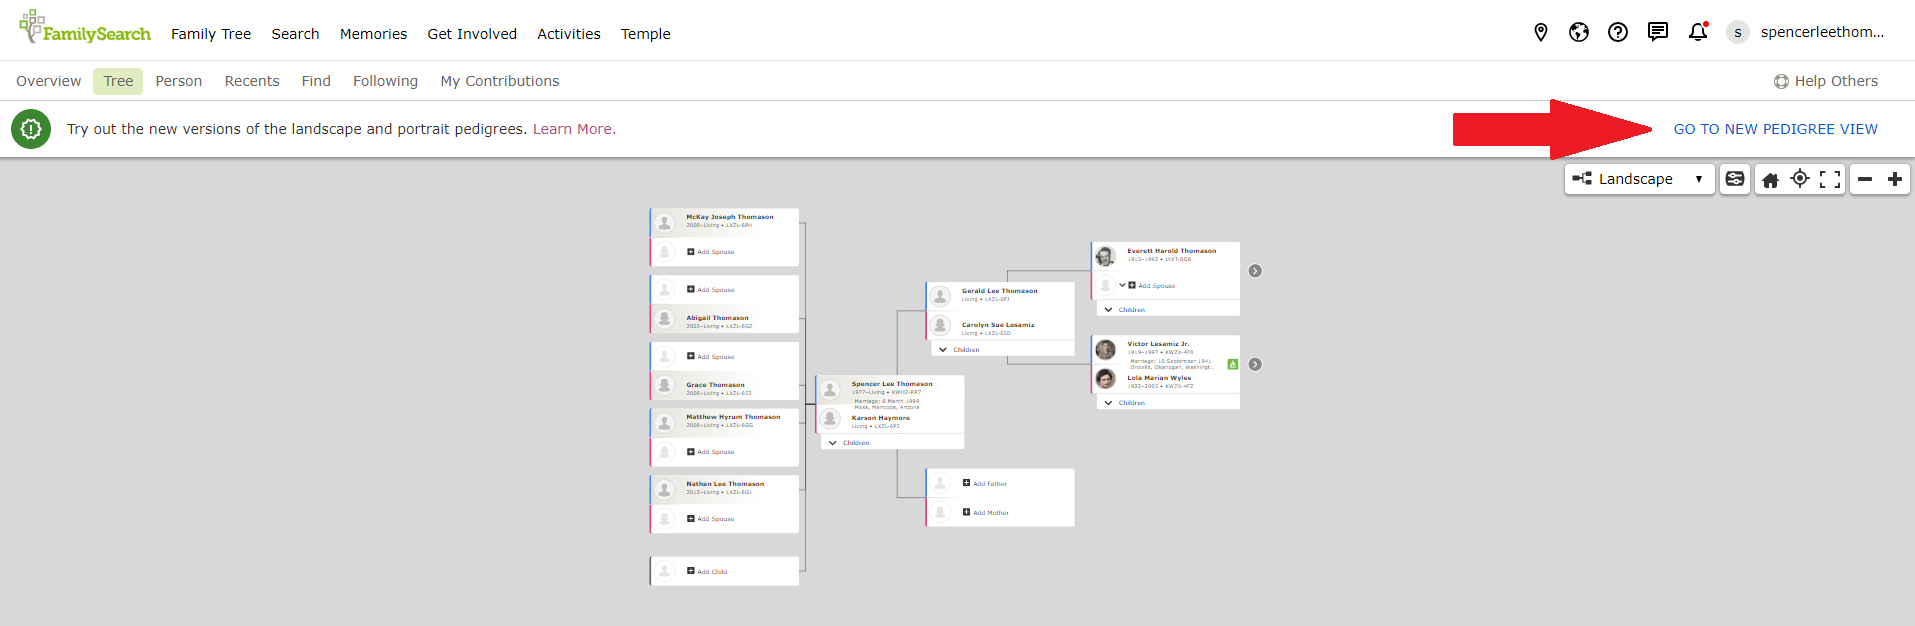Open the Get Involved menu
Viewport: 1915px width, 626px height.
[x=472, y=34]
